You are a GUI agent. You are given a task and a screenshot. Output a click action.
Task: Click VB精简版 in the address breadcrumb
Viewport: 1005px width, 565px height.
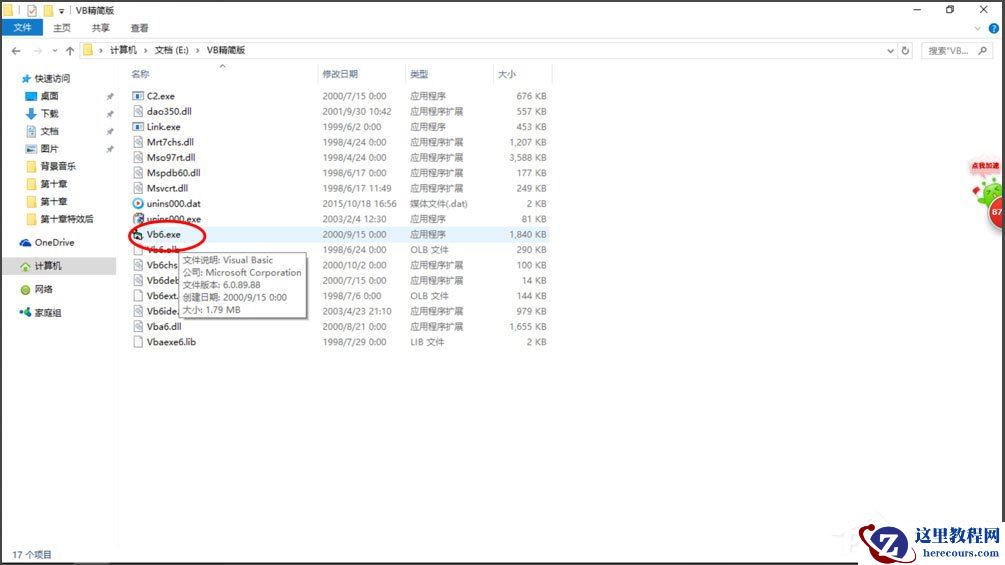click(x=226, y=50)
